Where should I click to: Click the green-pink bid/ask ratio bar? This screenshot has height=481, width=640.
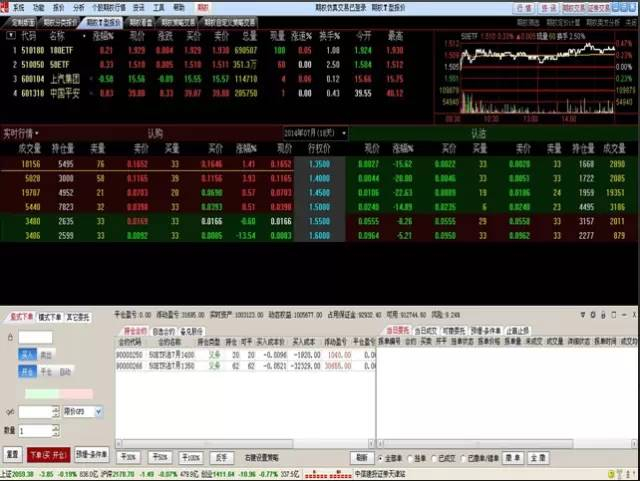59,394
